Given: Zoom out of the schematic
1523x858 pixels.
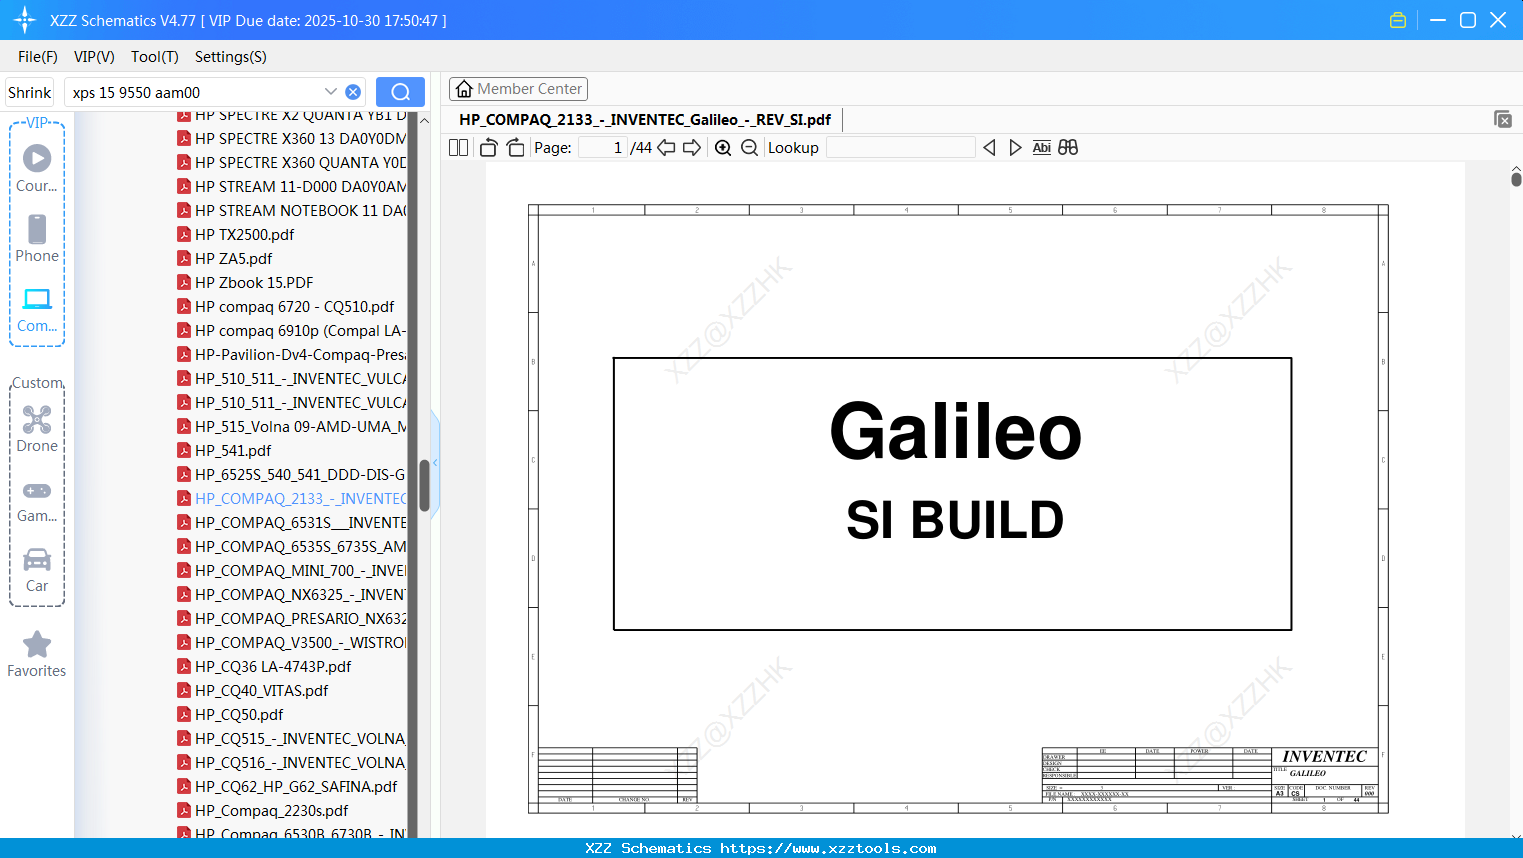Looking at the screenshot, I should point(749,148).
